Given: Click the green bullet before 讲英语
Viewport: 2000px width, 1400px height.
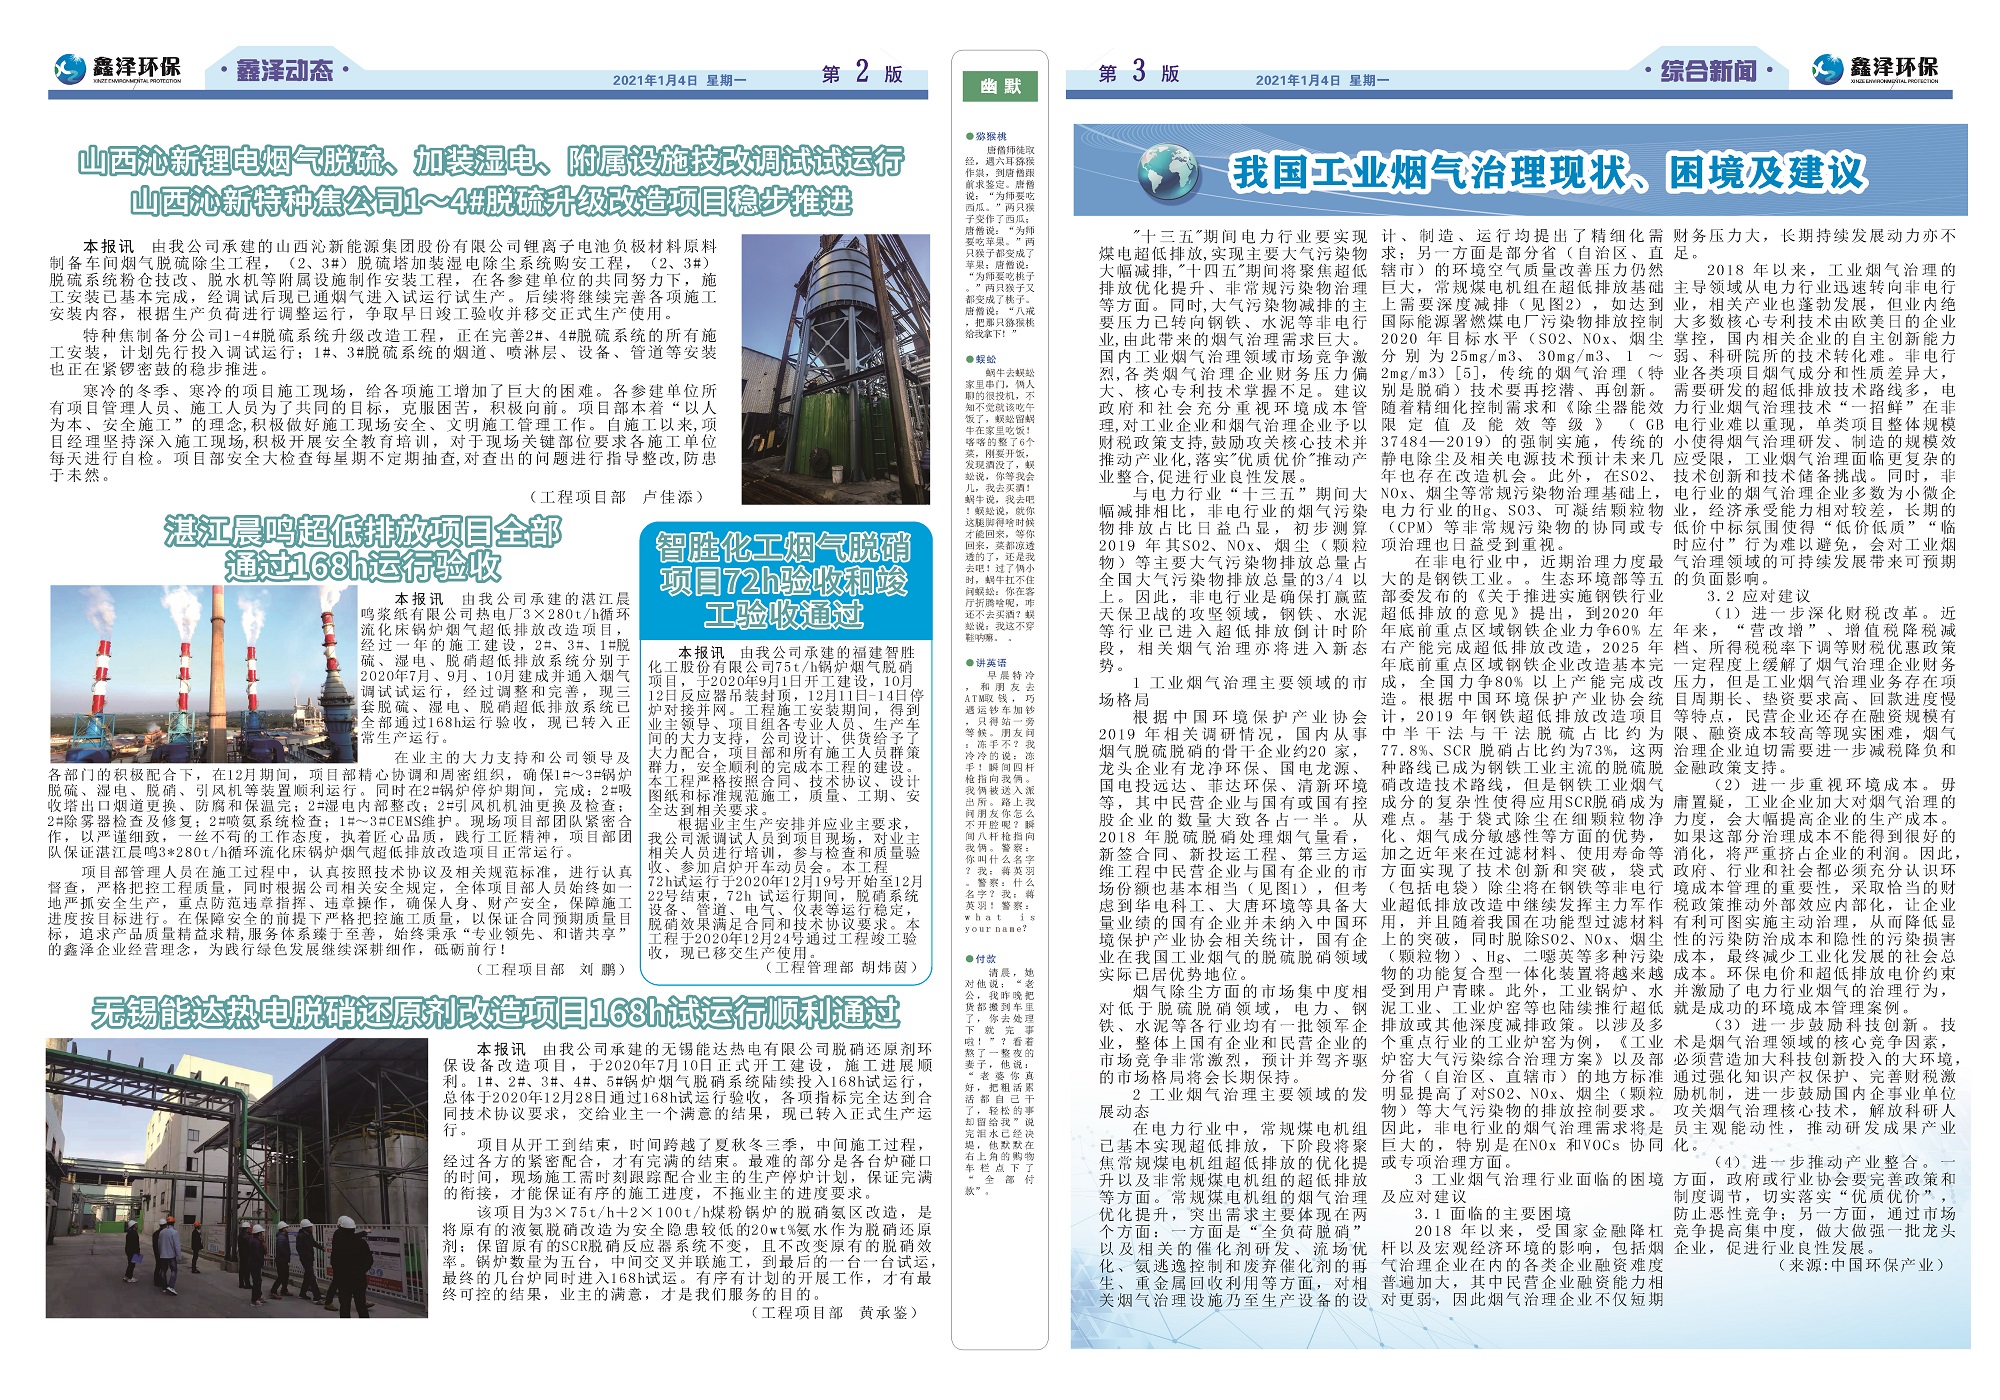Looking at the screenshot, I should click(x=969, y=663).
